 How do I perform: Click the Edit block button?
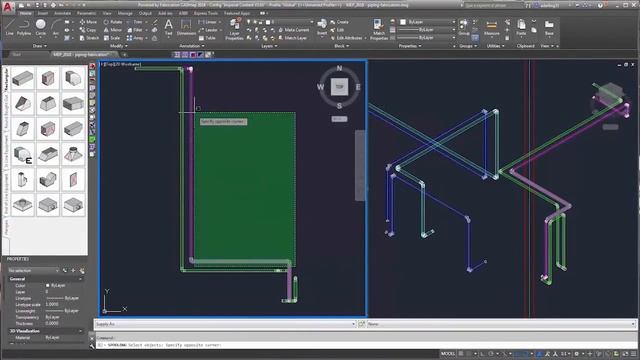click(337, 30)
